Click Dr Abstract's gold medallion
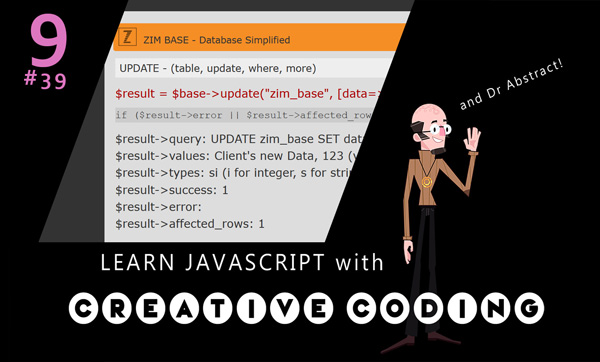 click(x=427, y=181)
